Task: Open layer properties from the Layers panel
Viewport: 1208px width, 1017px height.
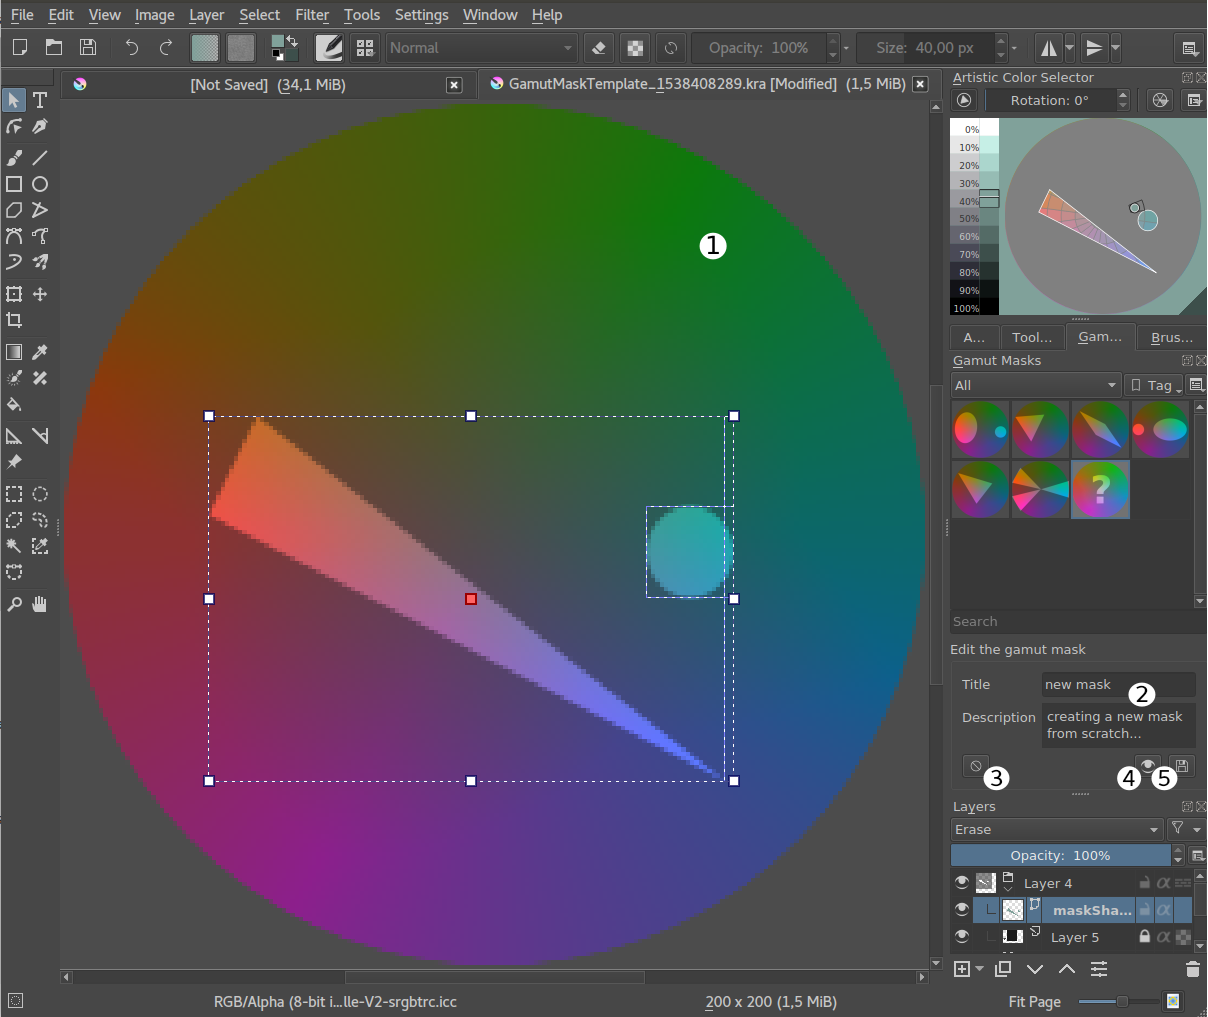Action: [1099, 969]
